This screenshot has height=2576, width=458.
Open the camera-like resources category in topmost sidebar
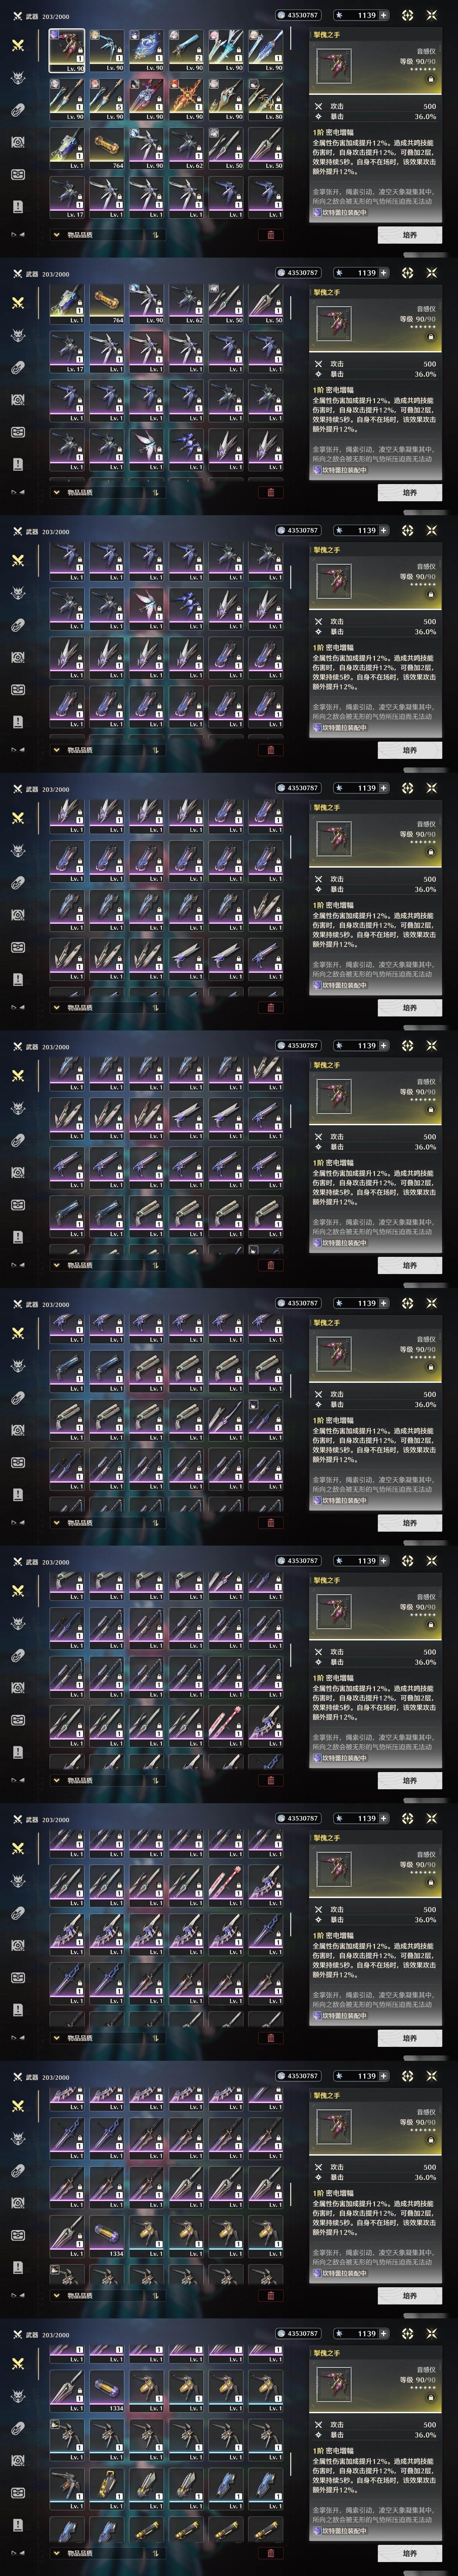pyautogui.click(x=17, y=142)
